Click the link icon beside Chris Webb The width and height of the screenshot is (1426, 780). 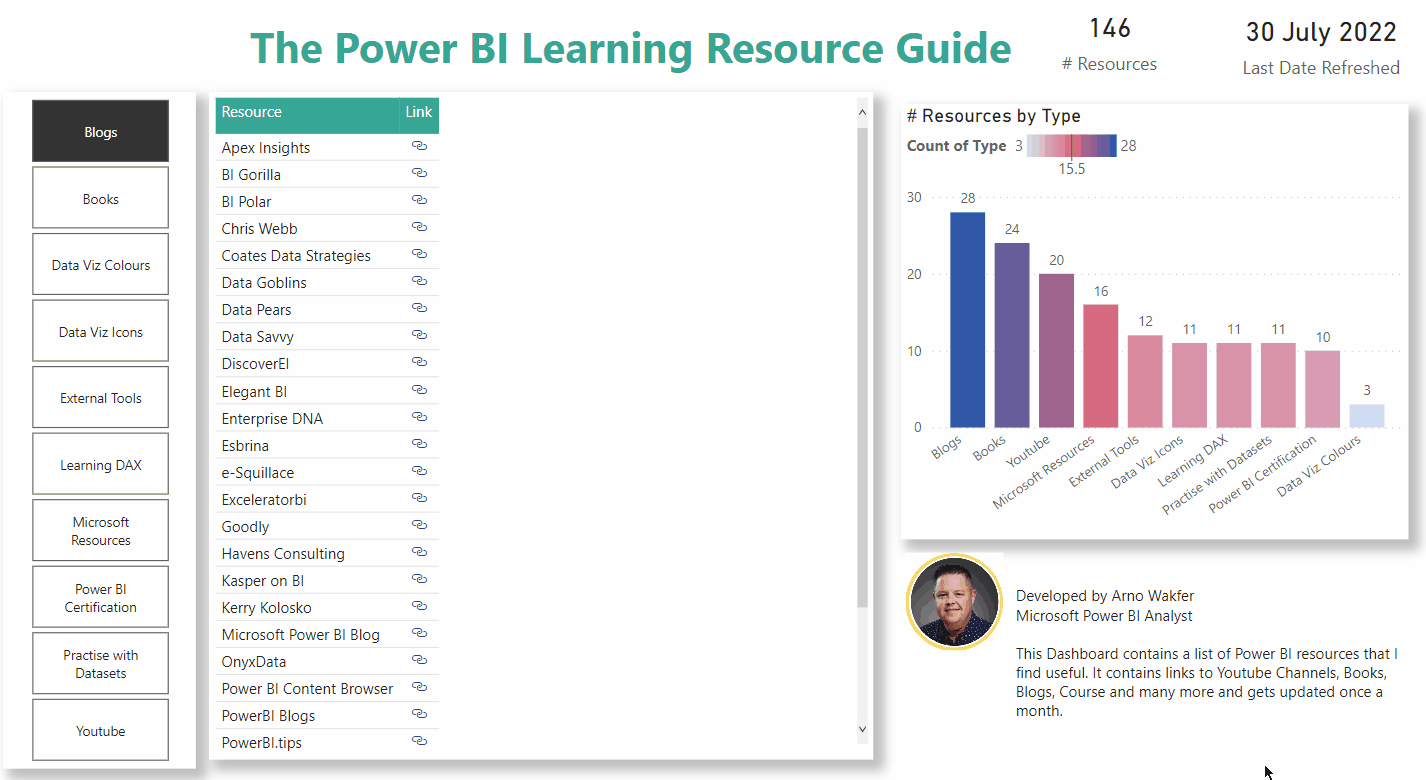[419, 228]
